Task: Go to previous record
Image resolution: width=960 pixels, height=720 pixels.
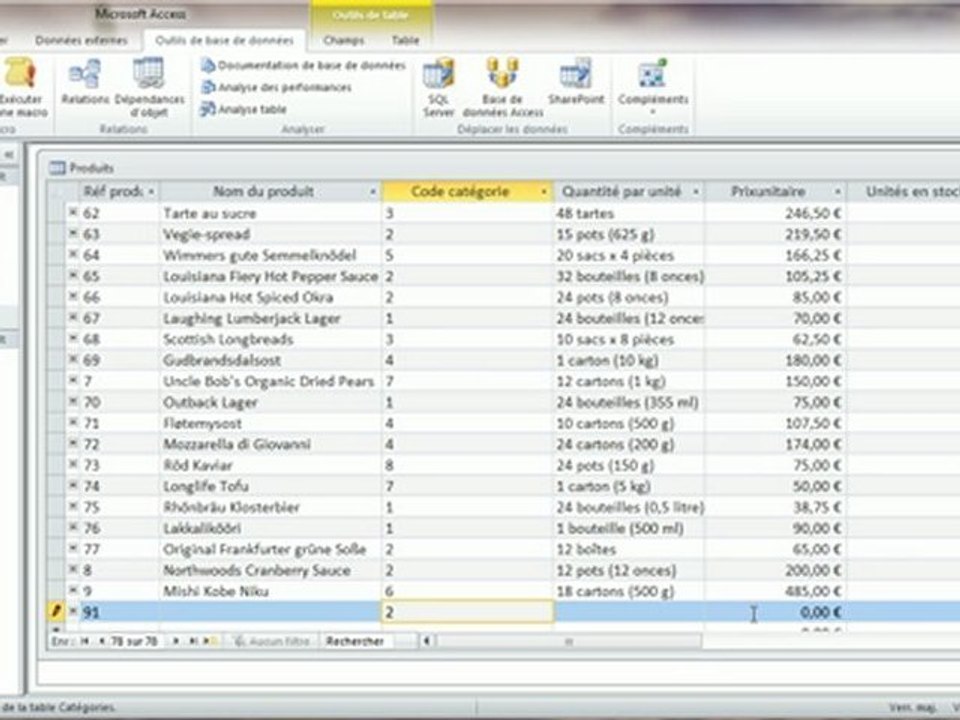Action: 102,641
